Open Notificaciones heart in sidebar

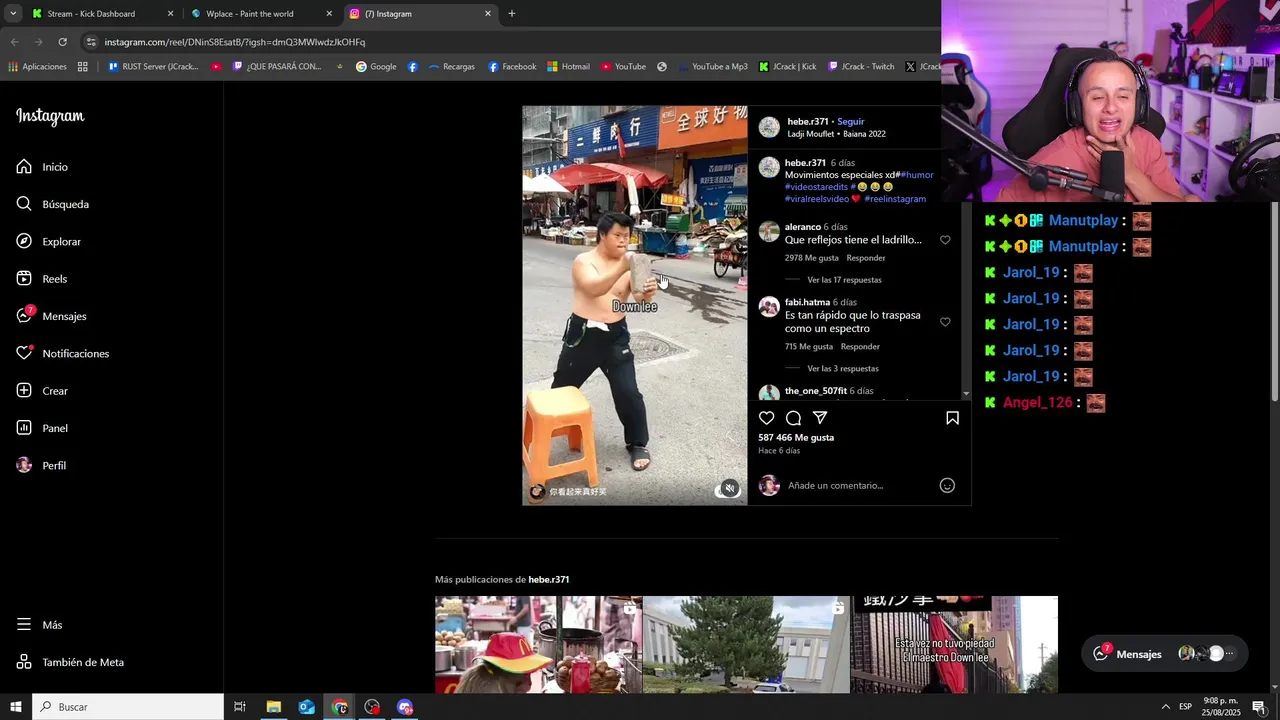click(x=62, y=354)
